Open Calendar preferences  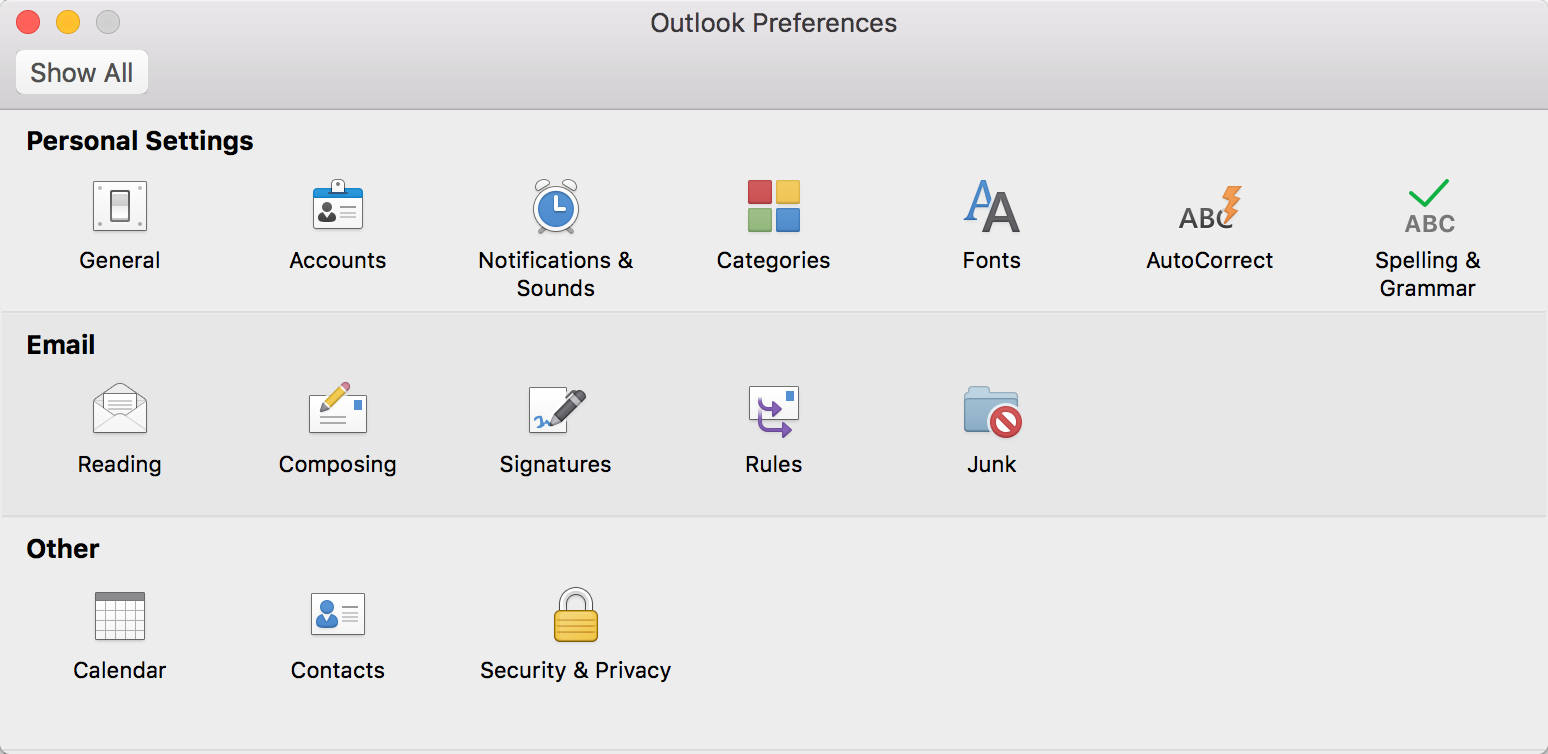[120, 615]
